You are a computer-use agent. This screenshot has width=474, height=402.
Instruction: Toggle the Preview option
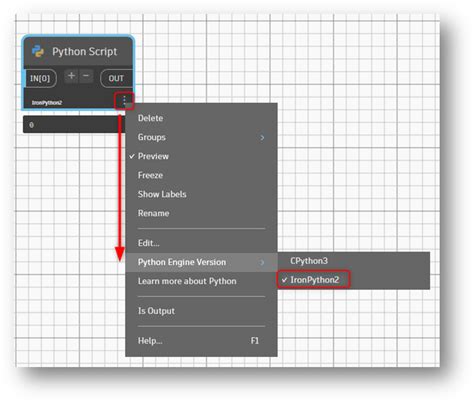point(201,156)
